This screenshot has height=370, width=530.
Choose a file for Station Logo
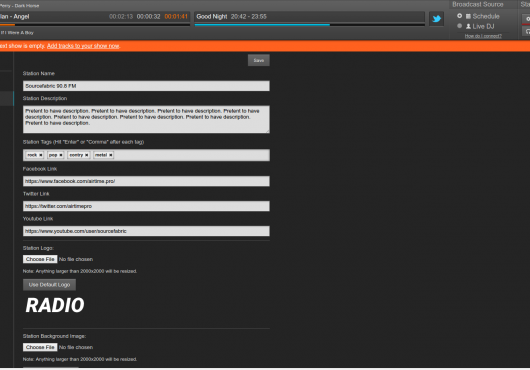point(40,259)
